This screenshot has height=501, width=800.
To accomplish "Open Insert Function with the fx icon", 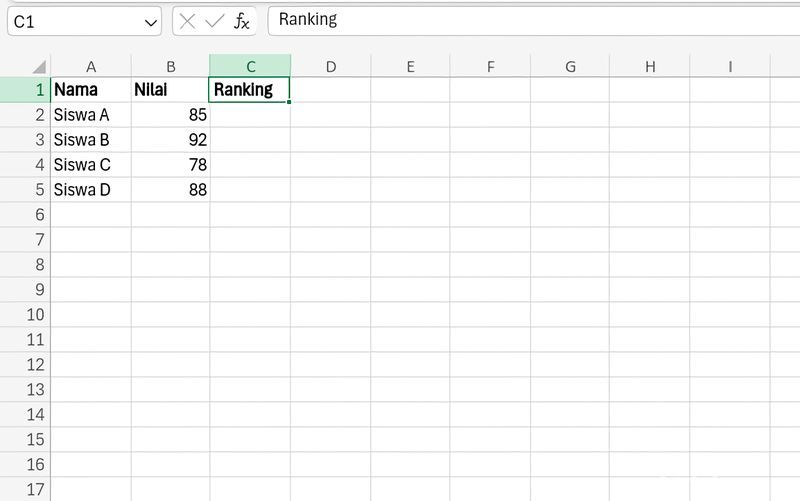I will [241, 21].
